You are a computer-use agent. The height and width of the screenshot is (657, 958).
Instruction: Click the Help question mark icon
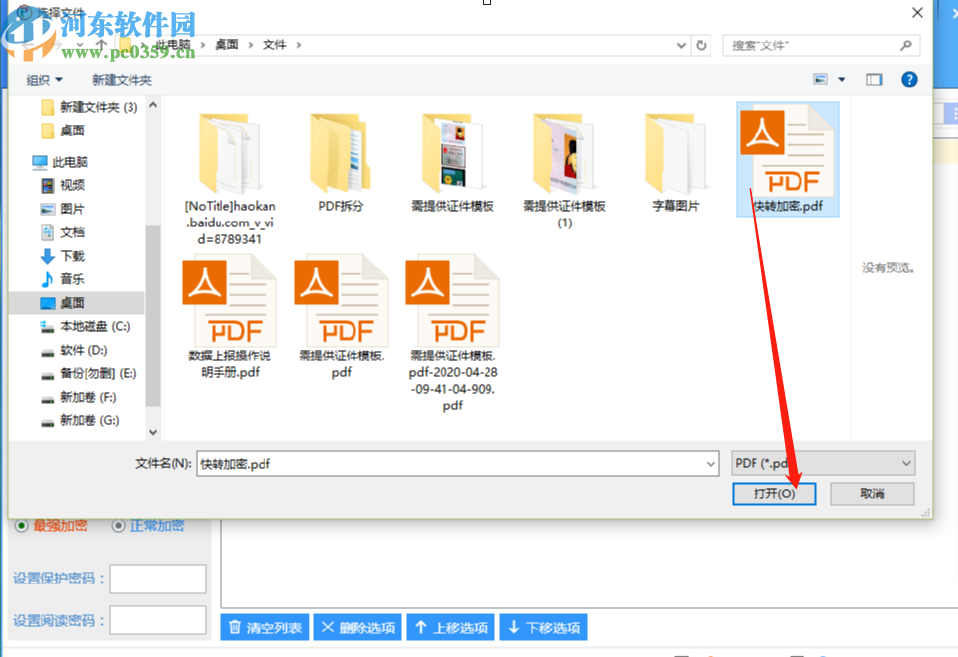(908, 79)
